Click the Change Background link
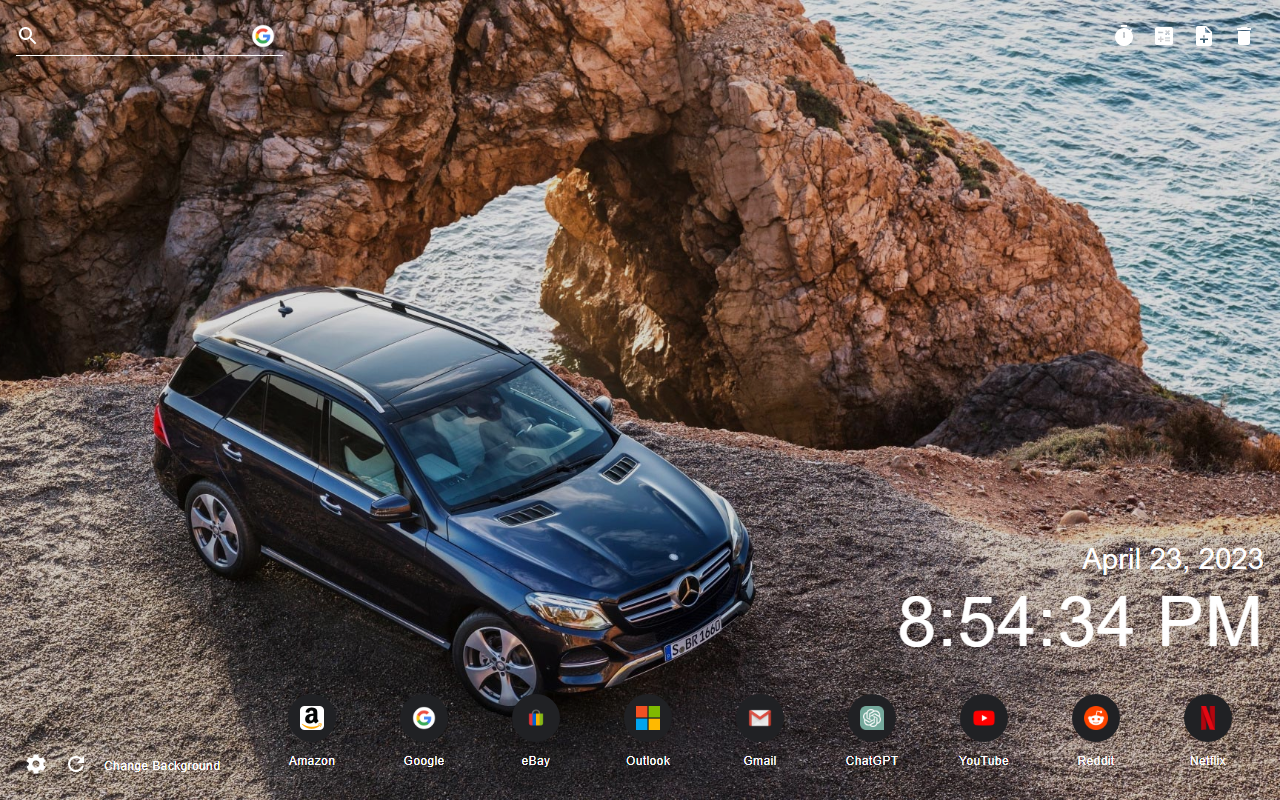 point(162,765)
